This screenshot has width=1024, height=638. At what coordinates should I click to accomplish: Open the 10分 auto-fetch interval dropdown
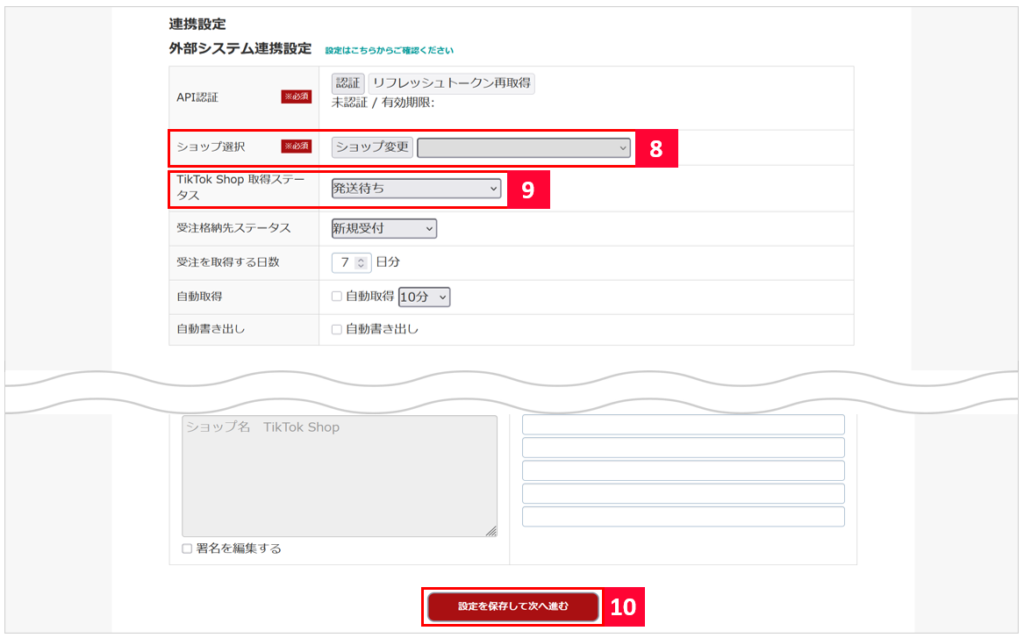tap(424, 297)
